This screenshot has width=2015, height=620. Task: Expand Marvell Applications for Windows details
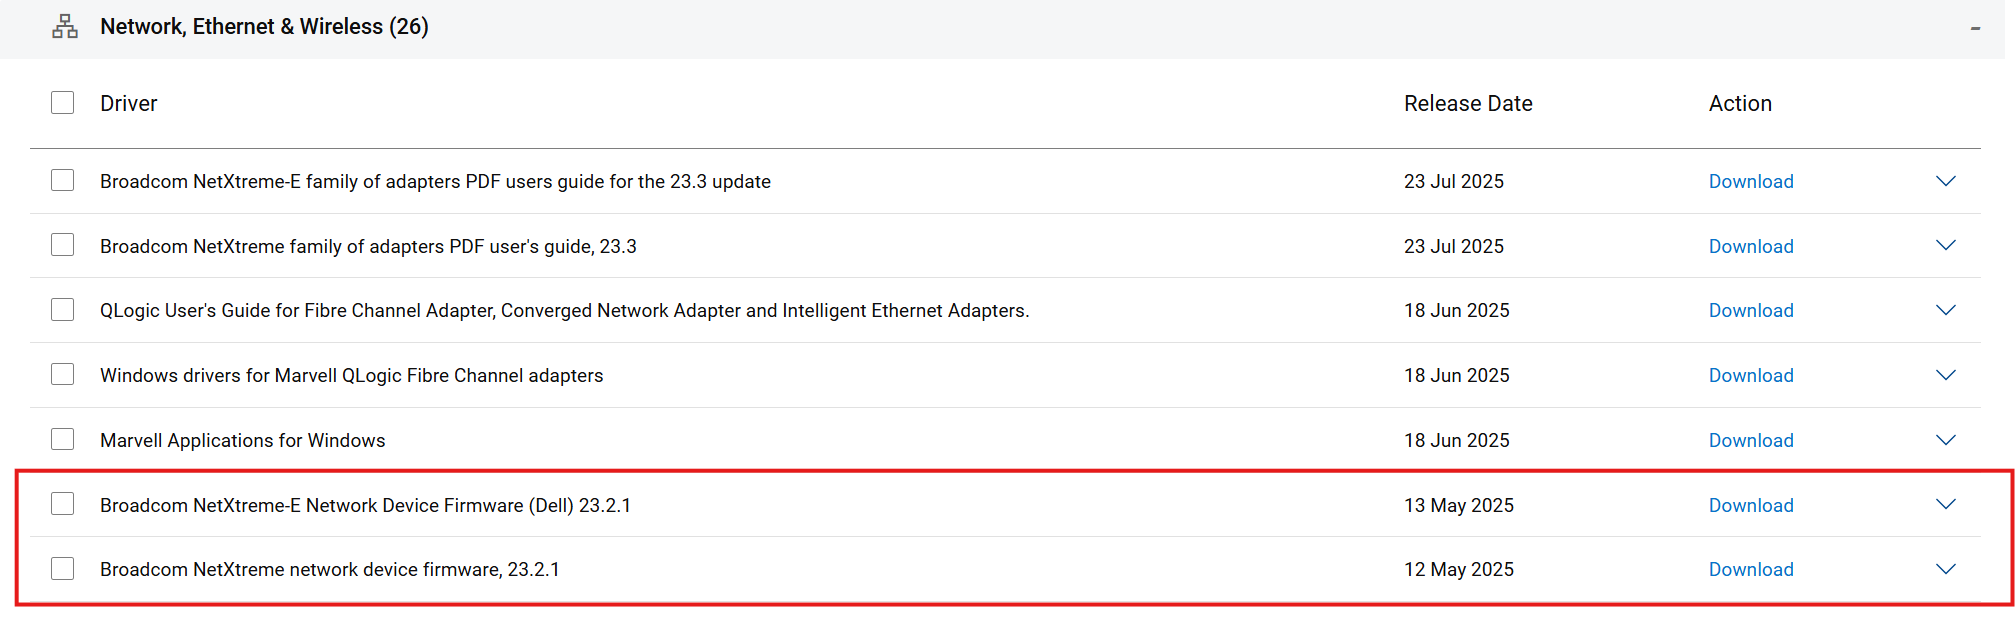(x=1946, y=439)
